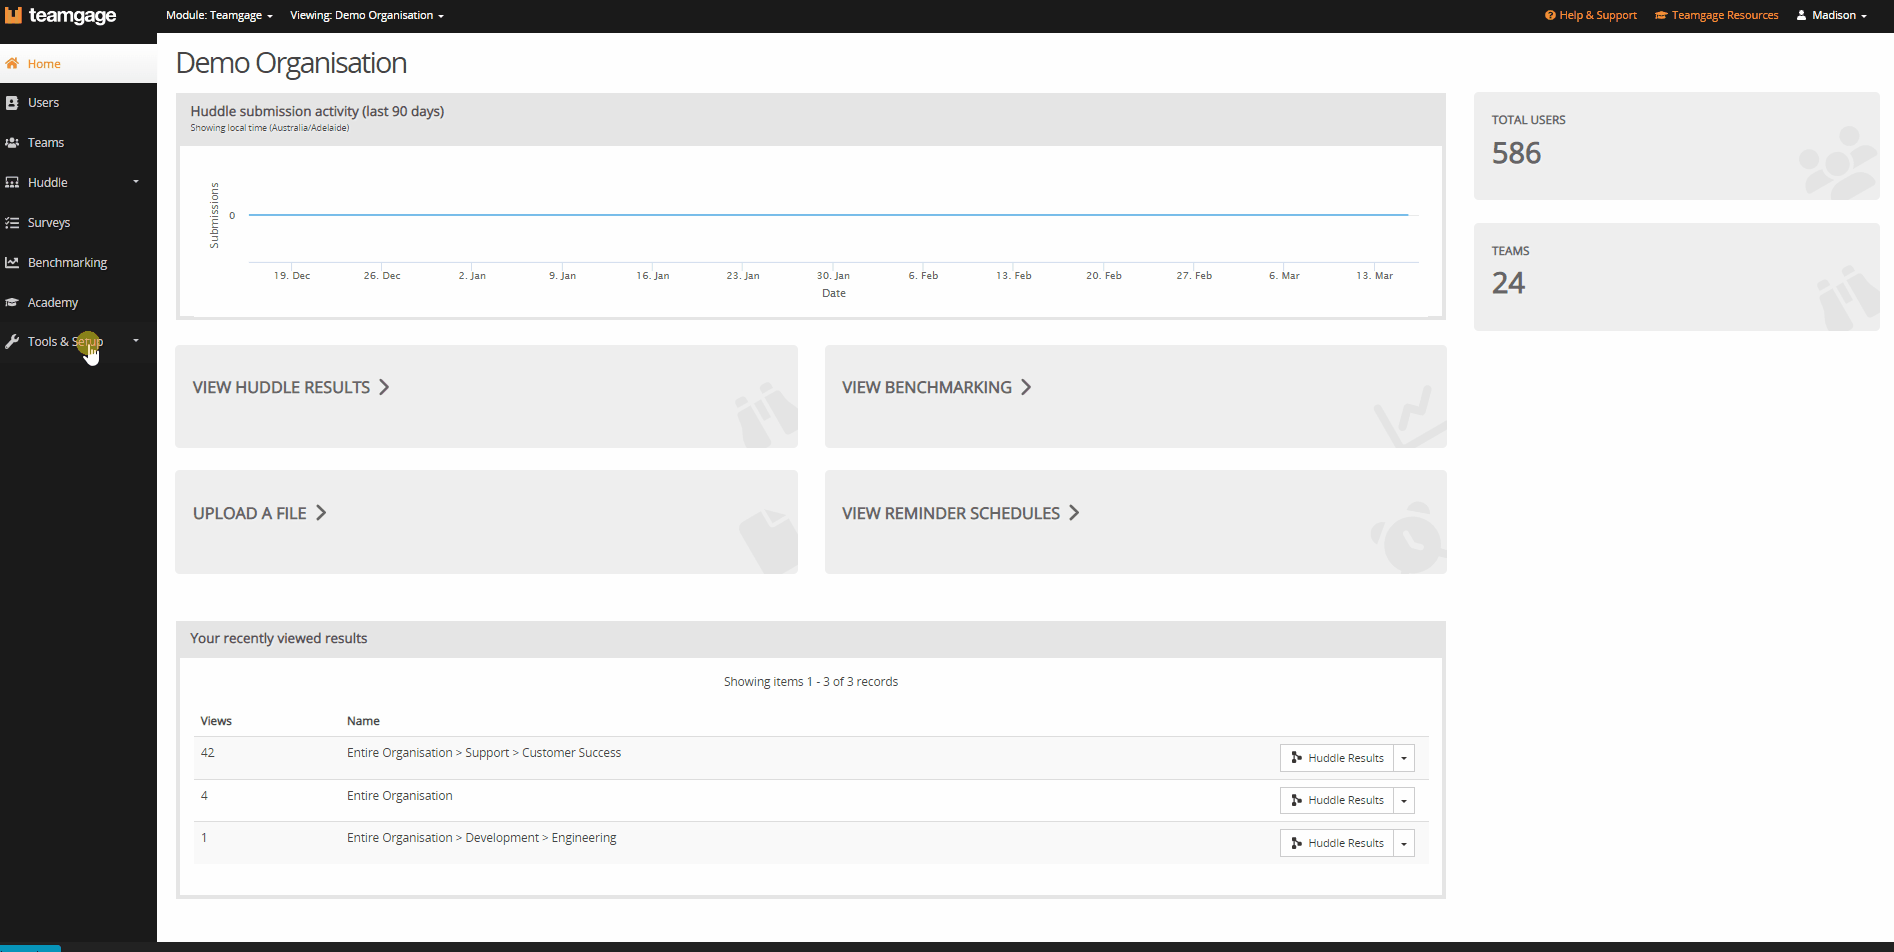Click the Academy graduation cap icon
This screenshot has width=1894, height=952.
pos(12,302)
